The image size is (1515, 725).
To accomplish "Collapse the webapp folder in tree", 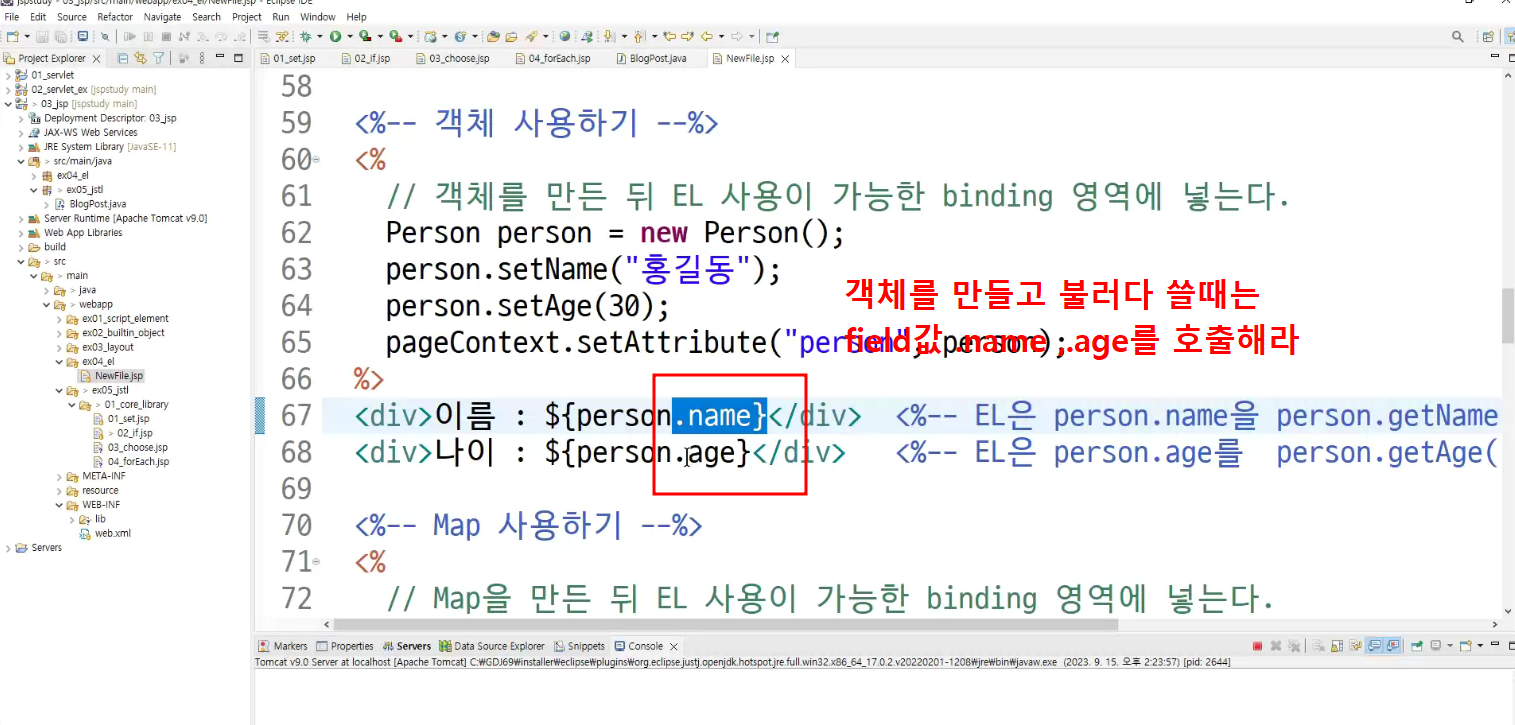I will [x=46, y=304].
